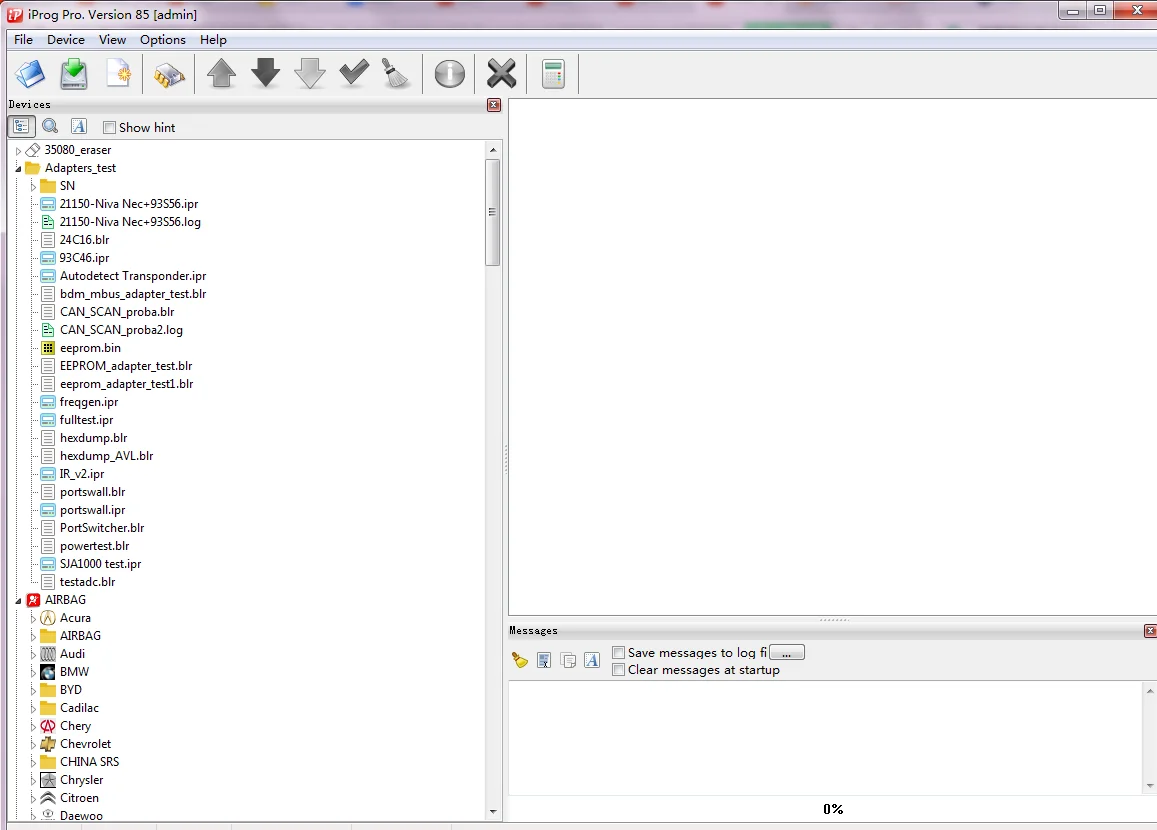Viewport: 1157px width, 830px height.
Task: Select the BMW airbag folder
Action: [74, 671]
